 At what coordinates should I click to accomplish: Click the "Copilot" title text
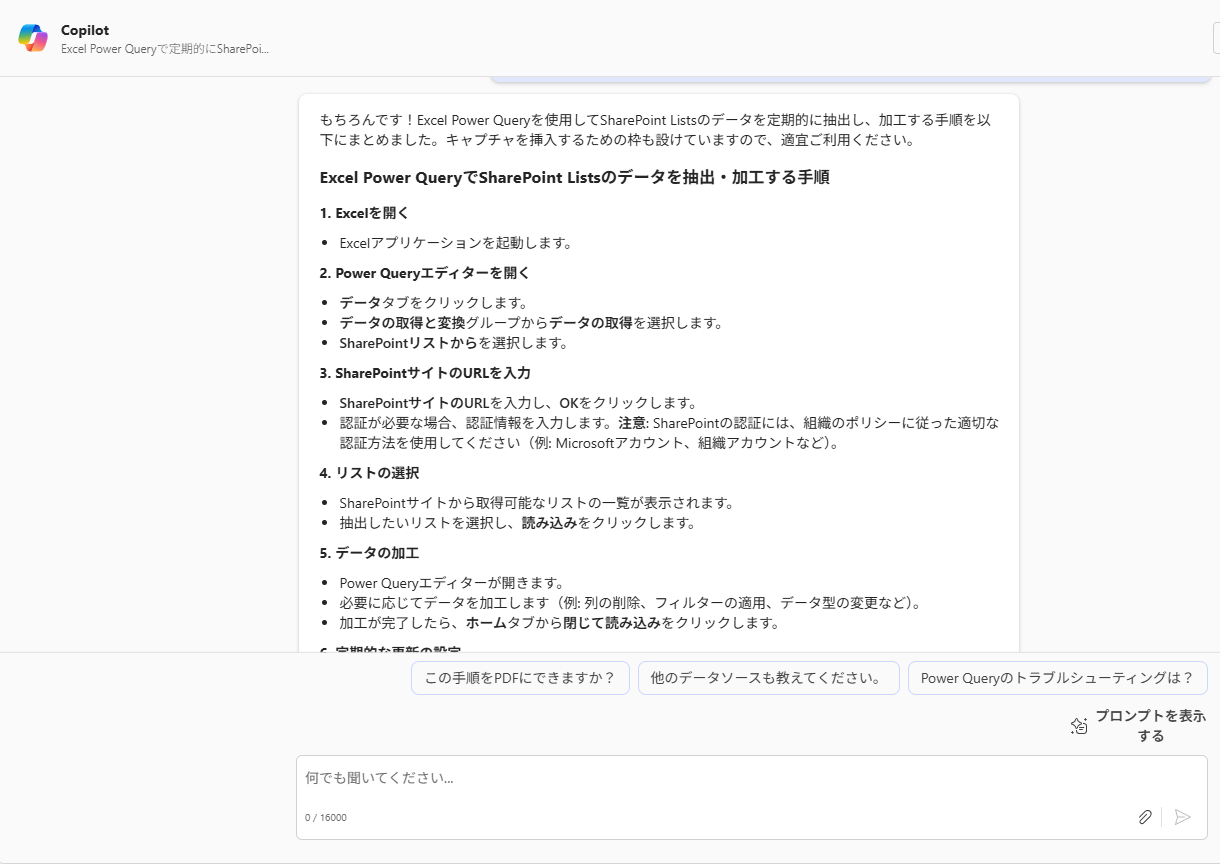(85, 30)
